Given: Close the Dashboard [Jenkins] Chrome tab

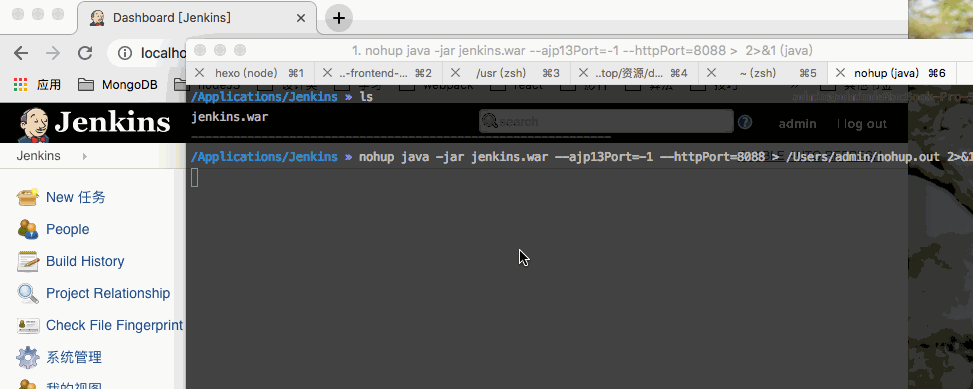Looking at the screenshot, I should click(301, 18).
